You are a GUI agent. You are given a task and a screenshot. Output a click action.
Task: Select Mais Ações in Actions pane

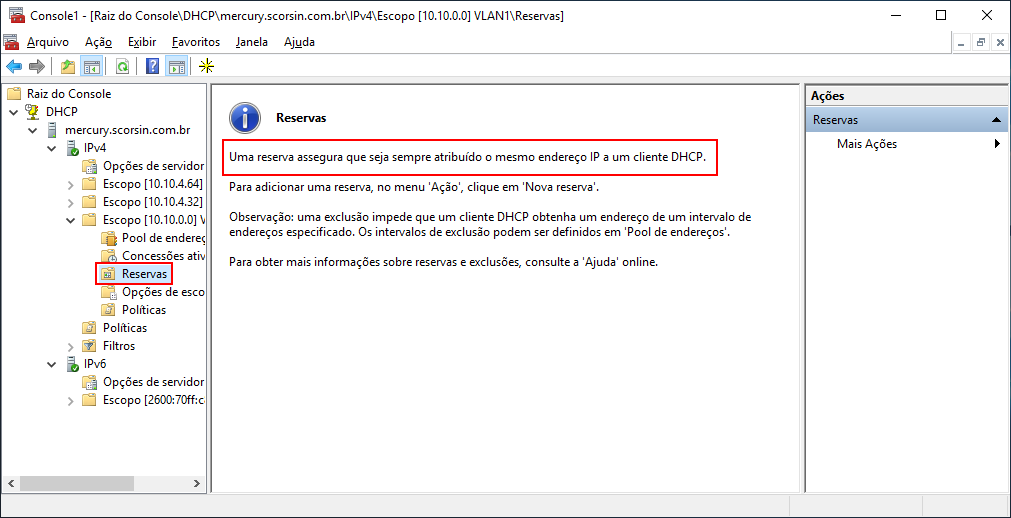pos(867,144)
